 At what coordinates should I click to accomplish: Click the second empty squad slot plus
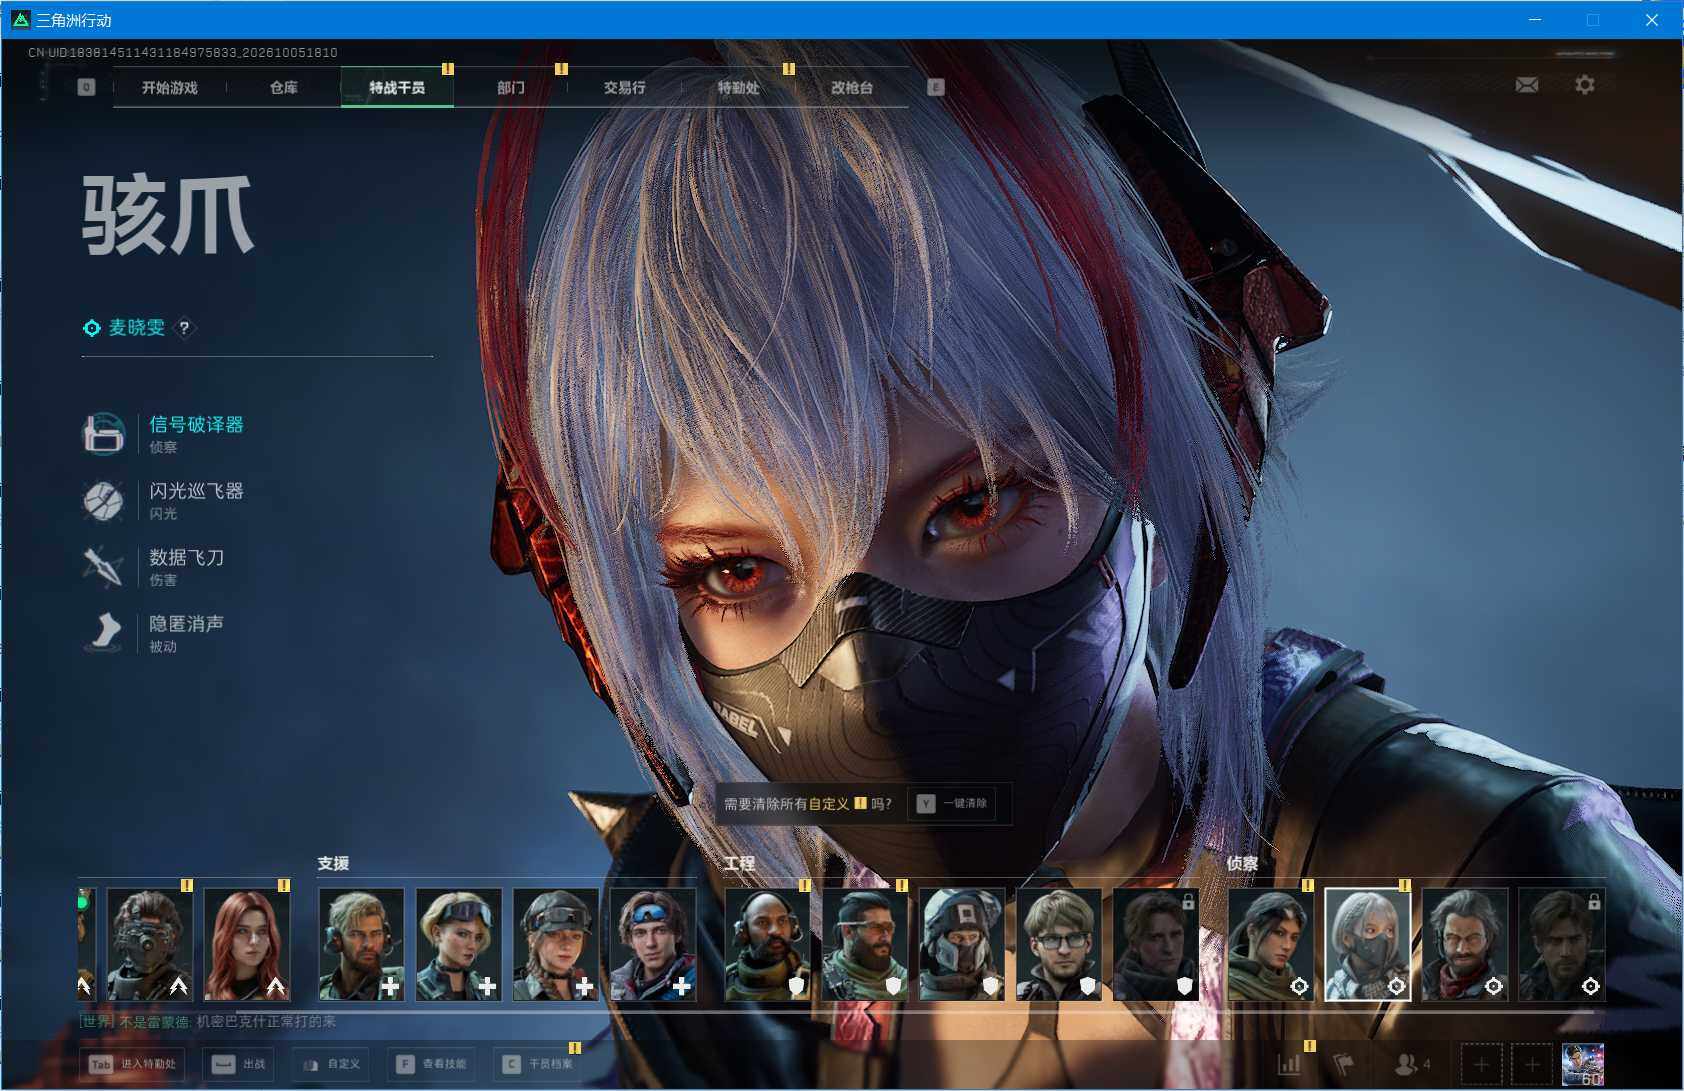click(x=1532, y=1064)
